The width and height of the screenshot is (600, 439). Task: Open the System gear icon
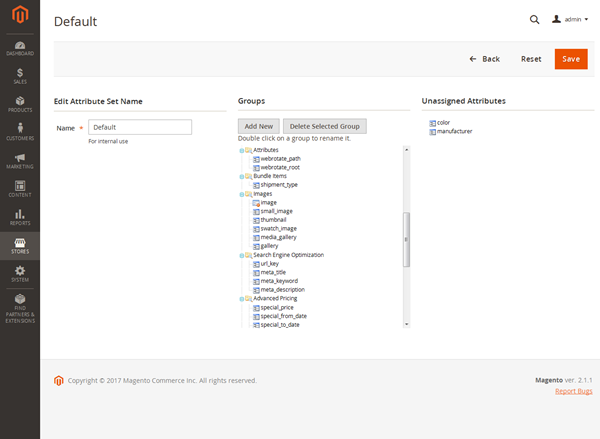[x=20, y=273]
